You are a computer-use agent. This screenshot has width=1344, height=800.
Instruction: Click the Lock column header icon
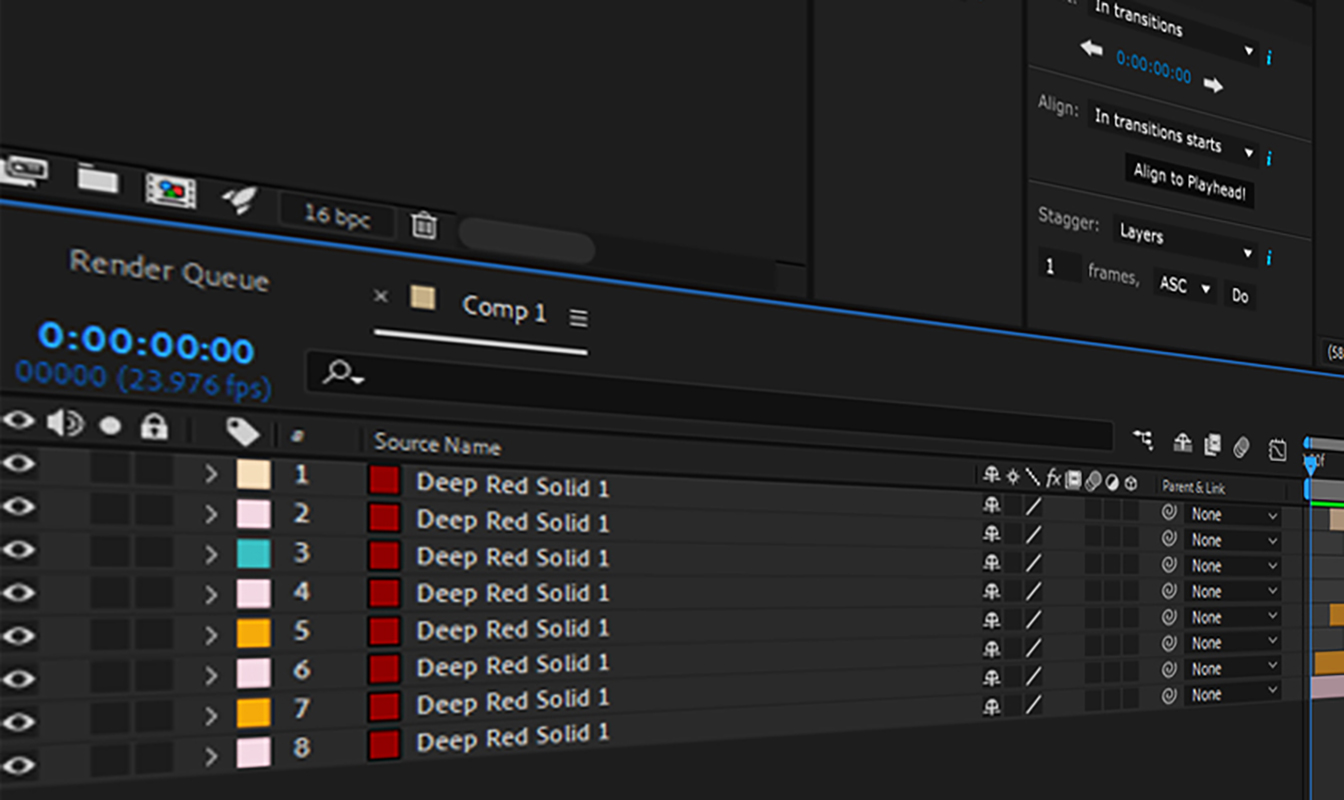point(154,426)
